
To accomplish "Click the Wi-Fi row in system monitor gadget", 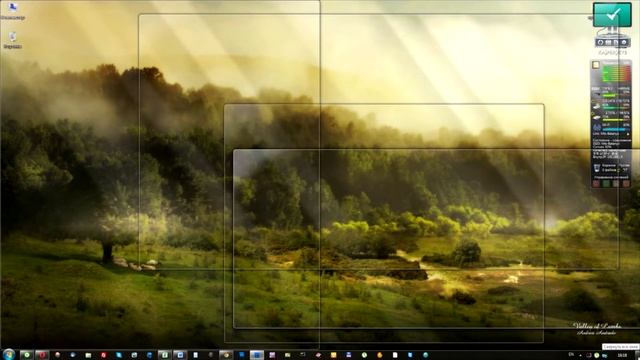I will click(611, 128).
